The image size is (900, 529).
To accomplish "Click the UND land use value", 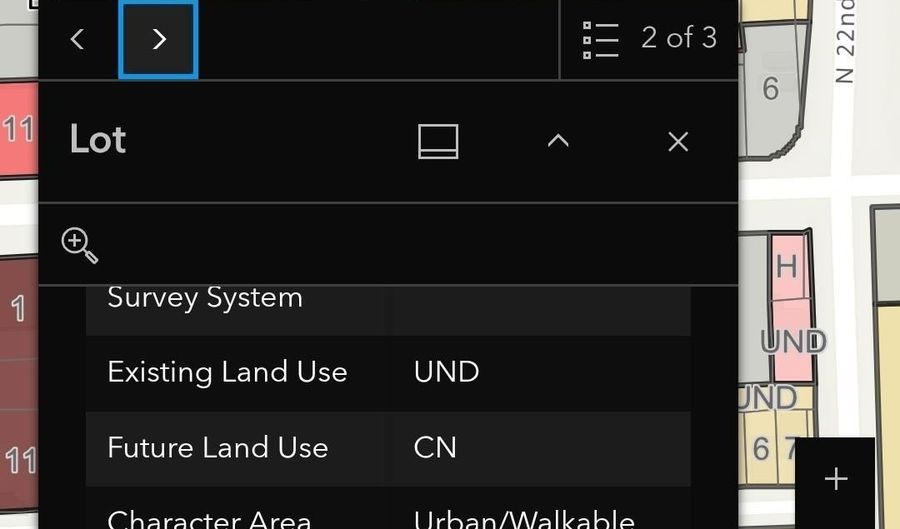I will tap(447, 372).
